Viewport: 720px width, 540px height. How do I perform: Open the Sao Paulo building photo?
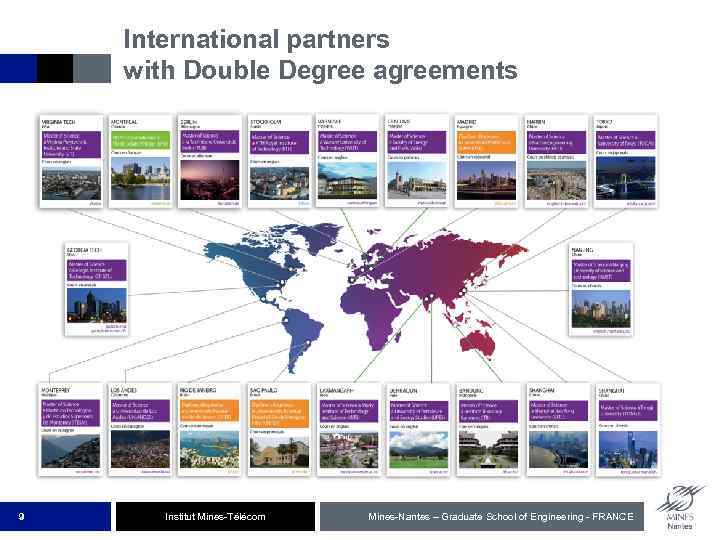(280, 452)
